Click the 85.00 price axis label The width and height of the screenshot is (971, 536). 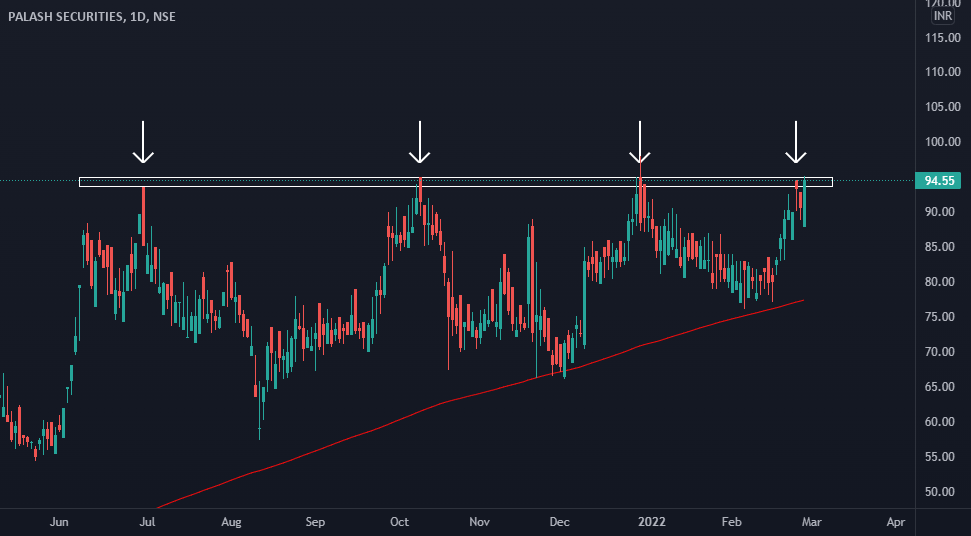pos(940,247)
